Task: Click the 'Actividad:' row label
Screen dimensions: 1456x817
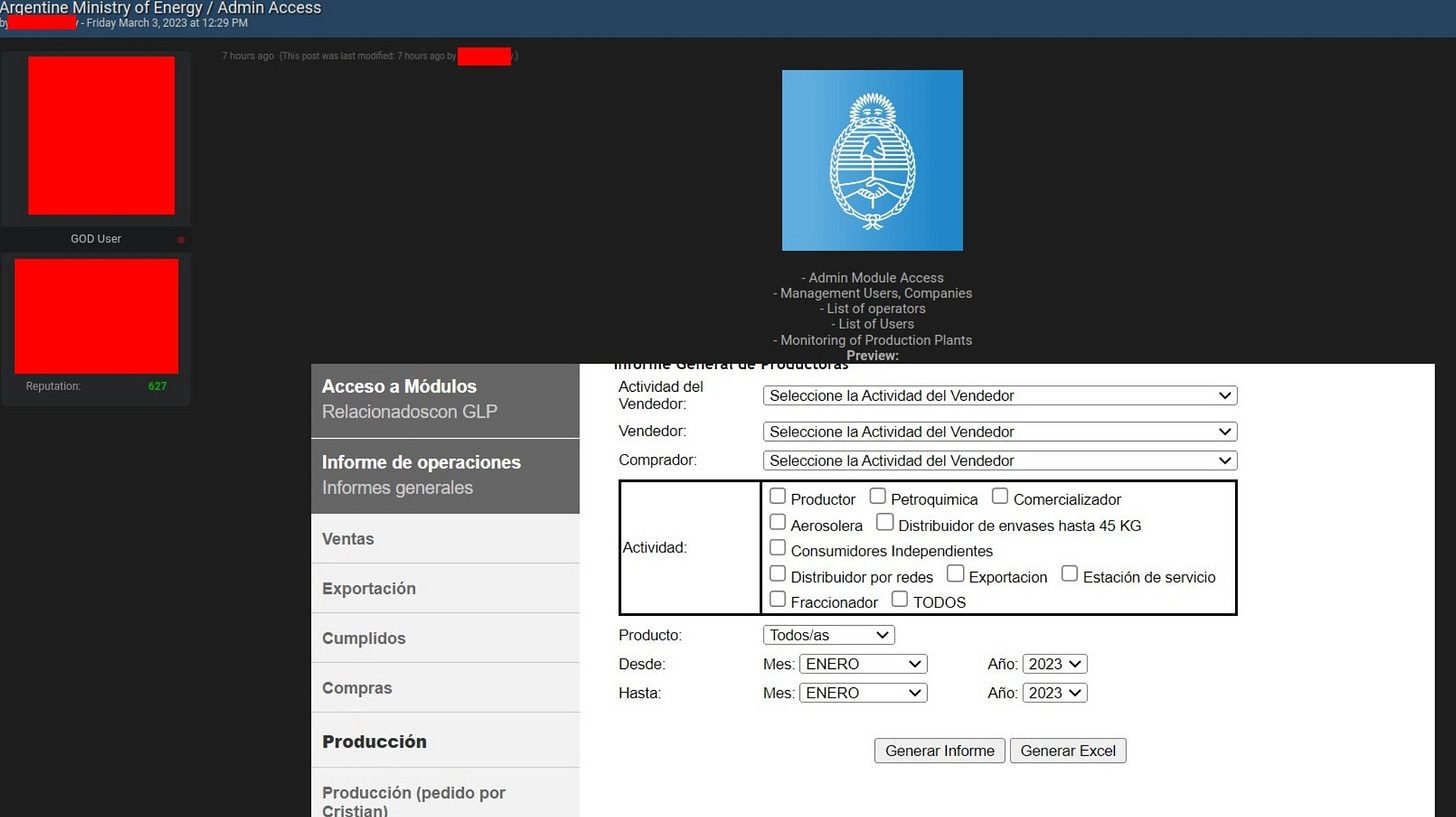Action: click(654, 548)
